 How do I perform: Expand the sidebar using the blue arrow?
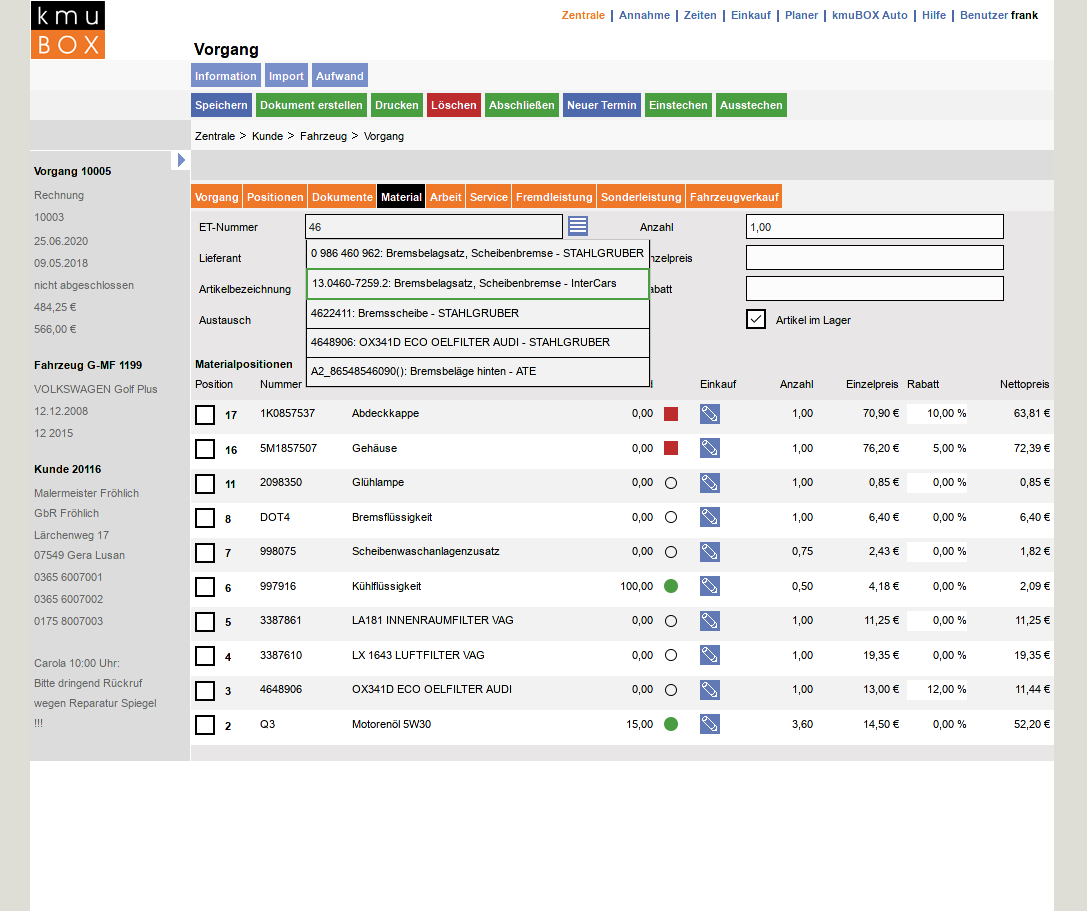[x=180, y=160]
